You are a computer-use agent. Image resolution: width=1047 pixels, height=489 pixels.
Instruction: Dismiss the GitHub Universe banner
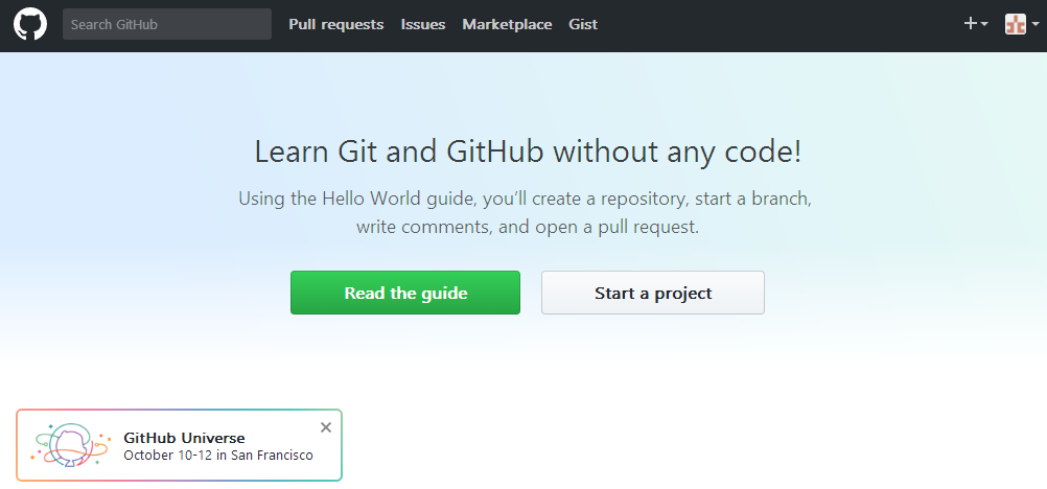pyautogui.click(x=326, y=428)
